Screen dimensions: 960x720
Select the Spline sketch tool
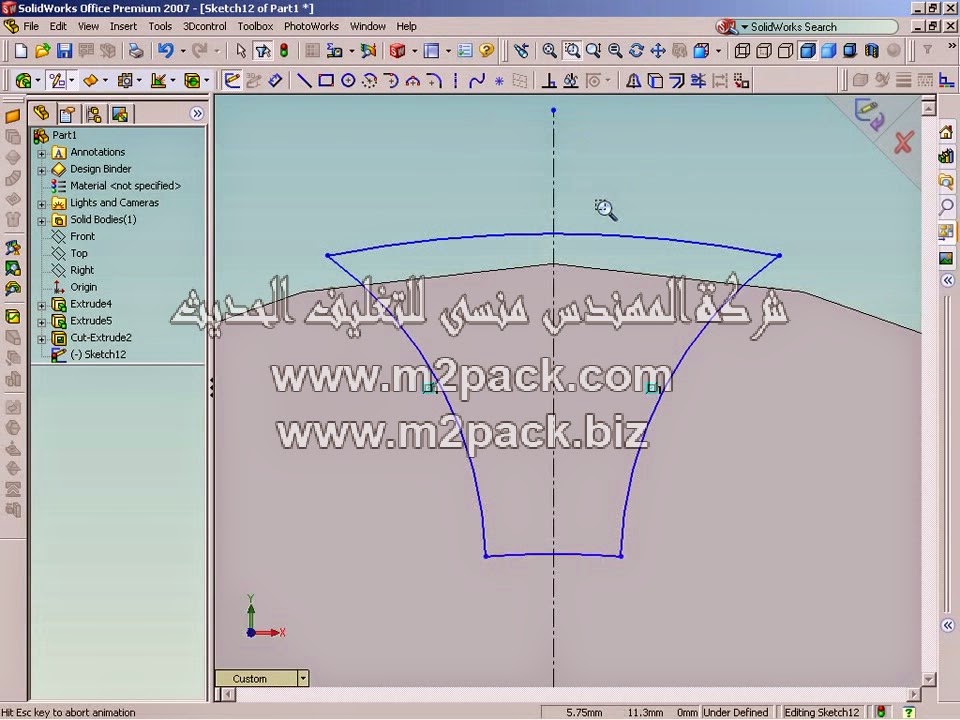click(477, 81)
